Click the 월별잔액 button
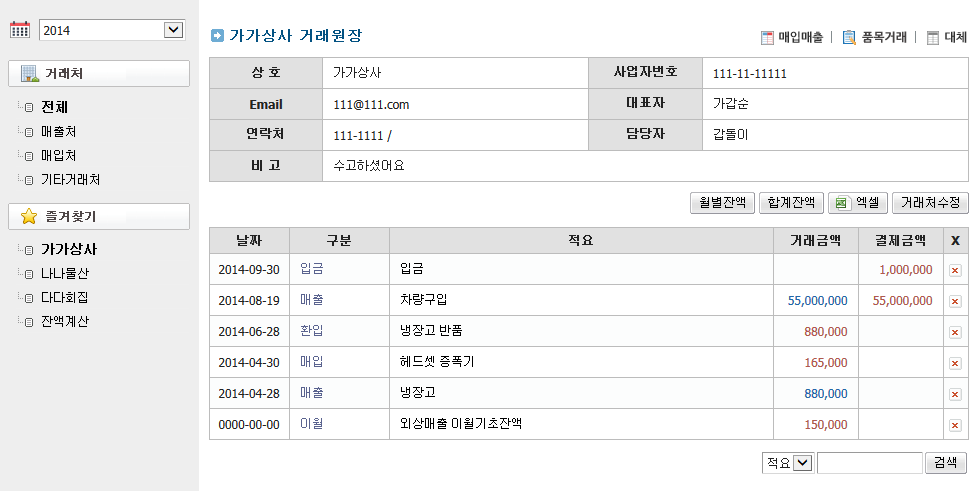976x491 pixels. coord(722,203)
